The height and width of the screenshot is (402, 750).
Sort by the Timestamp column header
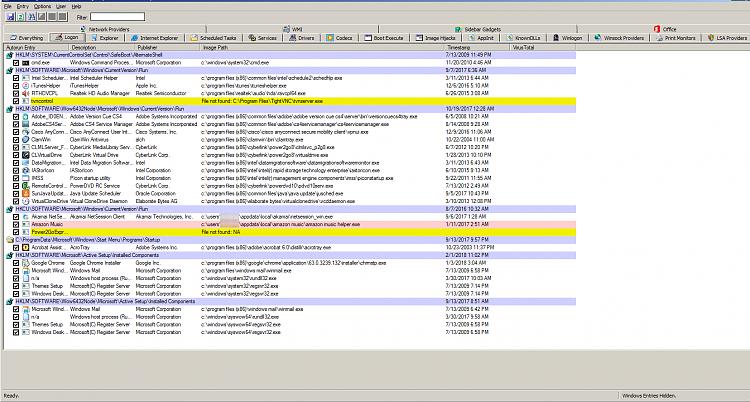tap(478, 47)
